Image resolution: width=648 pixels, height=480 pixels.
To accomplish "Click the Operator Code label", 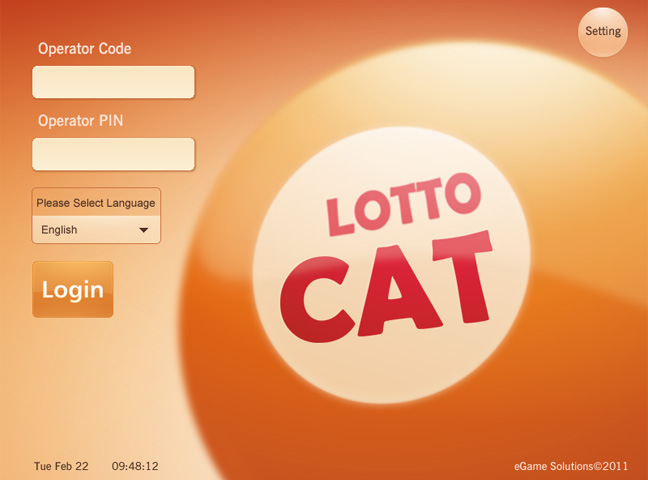I will pos(85,49).
